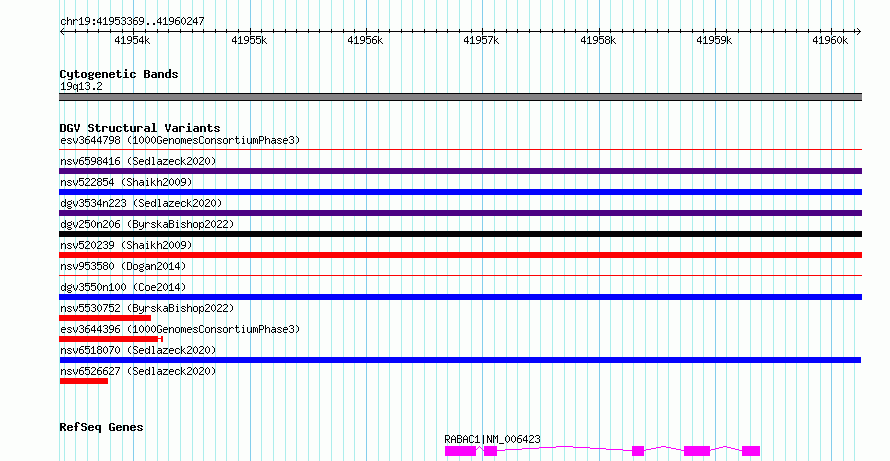Select the RABAC1 exon near 41959k

click(x=697, y=451)
